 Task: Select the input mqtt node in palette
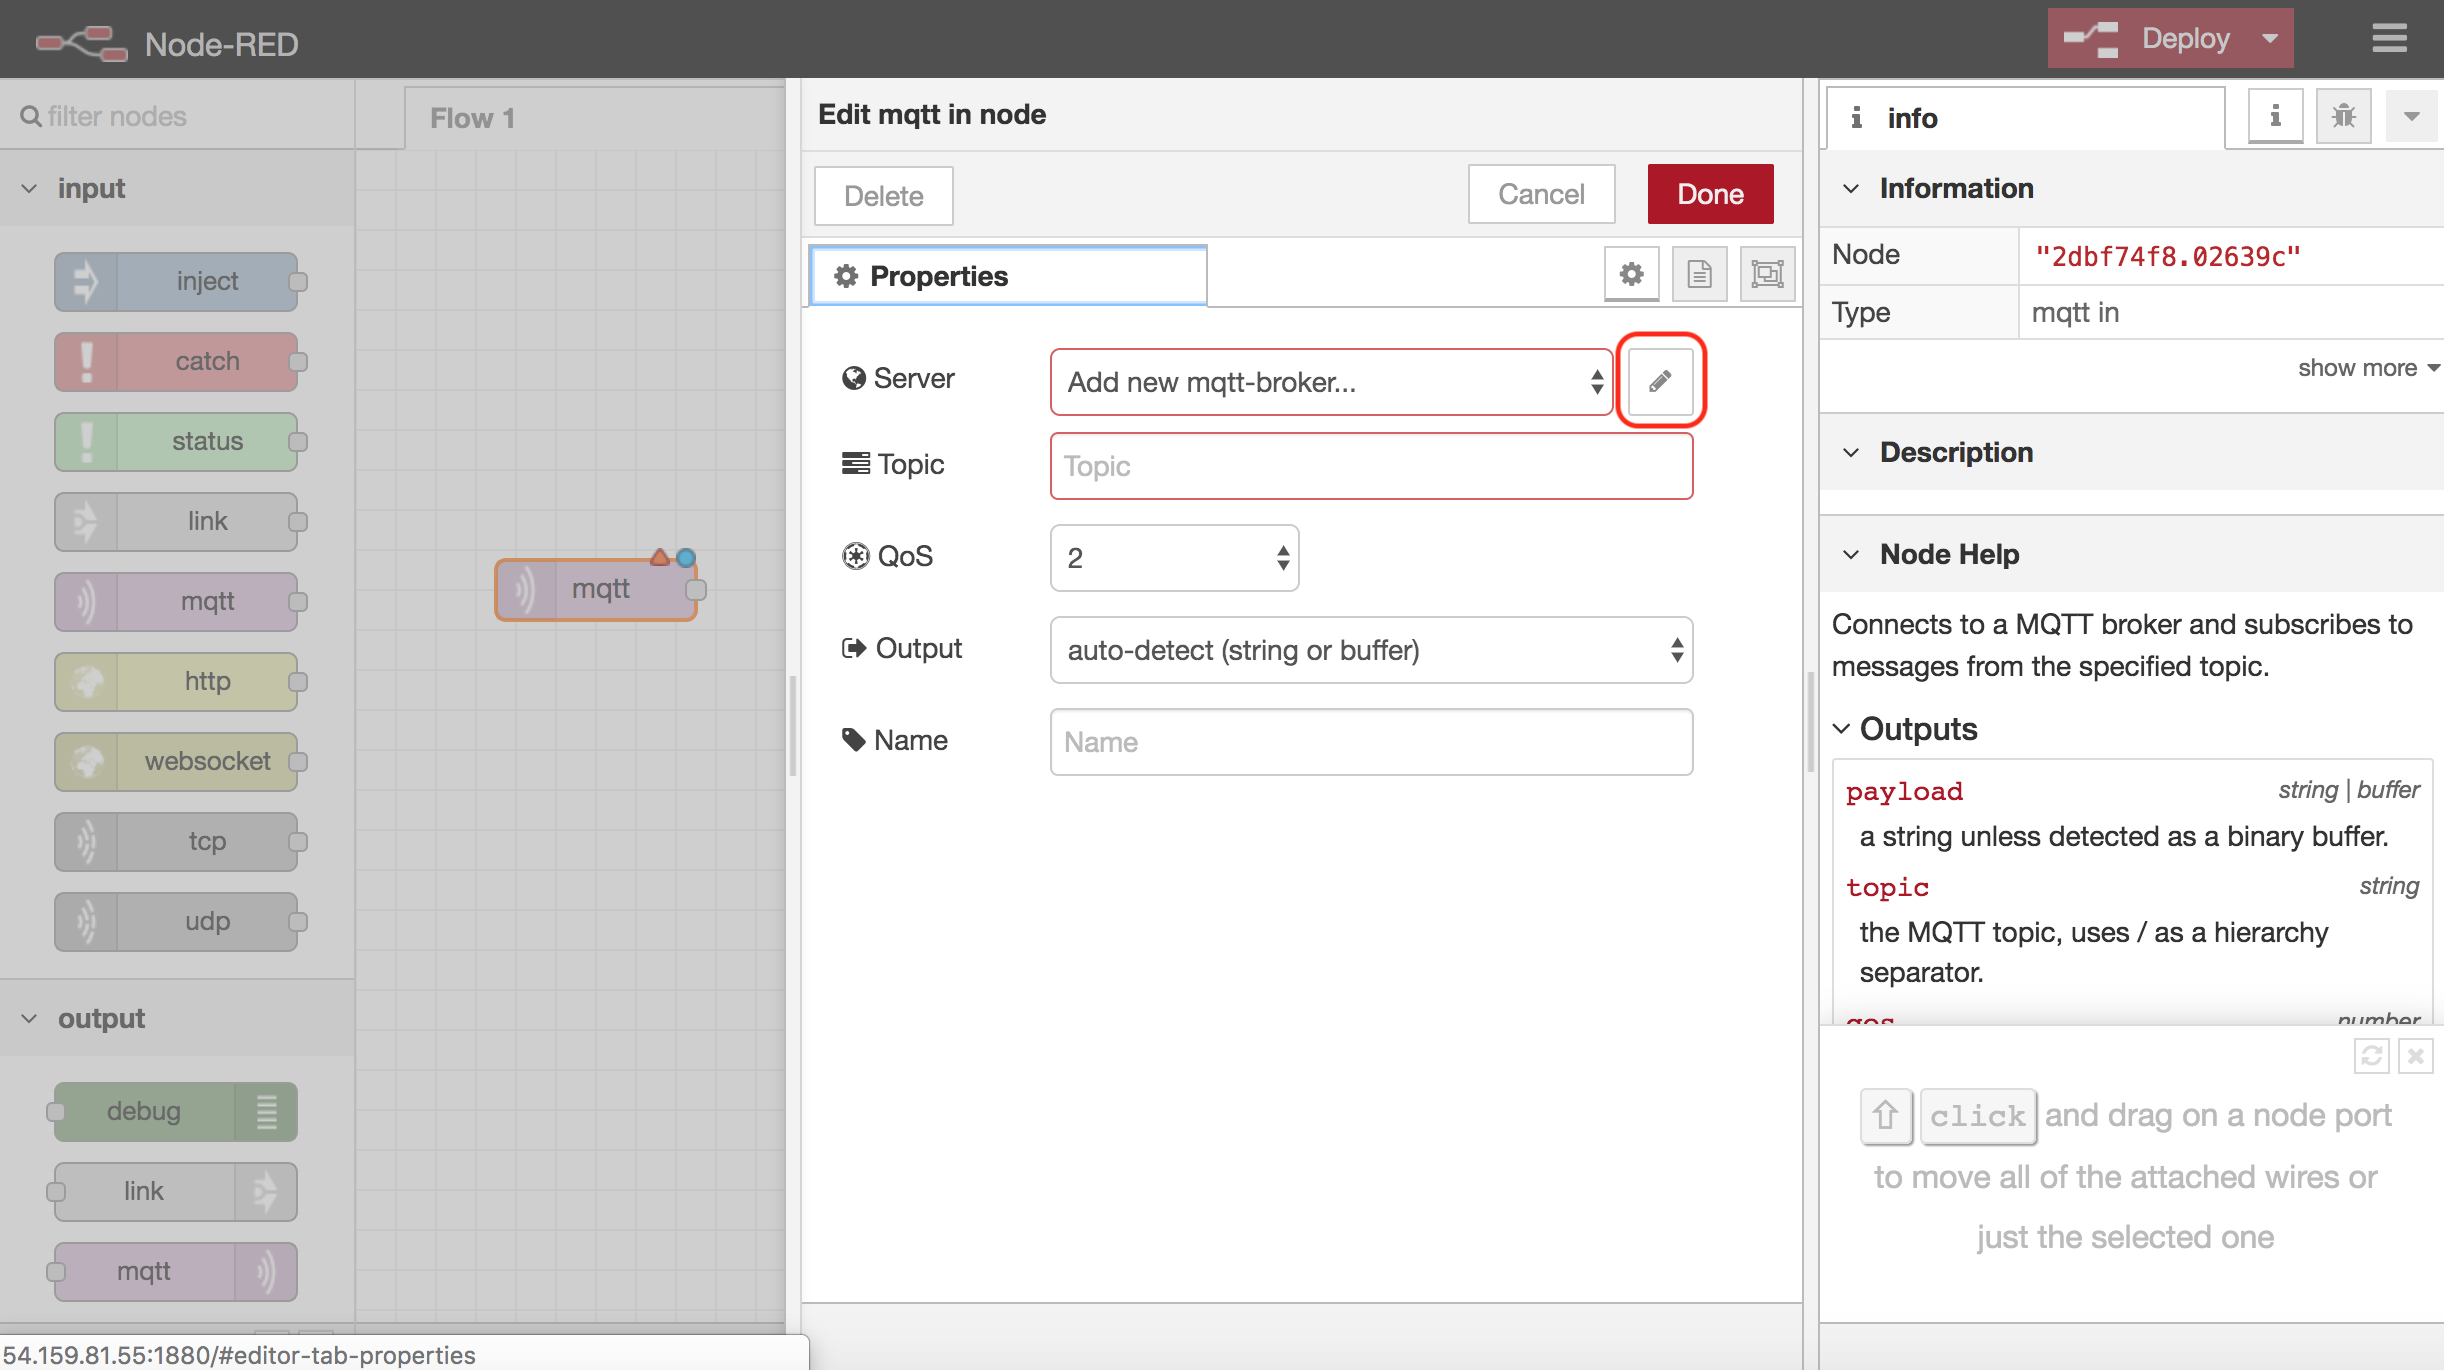coord(177,601)
